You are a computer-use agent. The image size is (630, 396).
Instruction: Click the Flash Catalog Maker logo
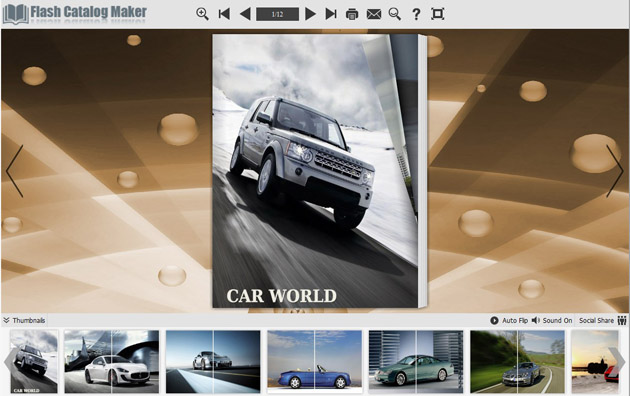(75, 14)
